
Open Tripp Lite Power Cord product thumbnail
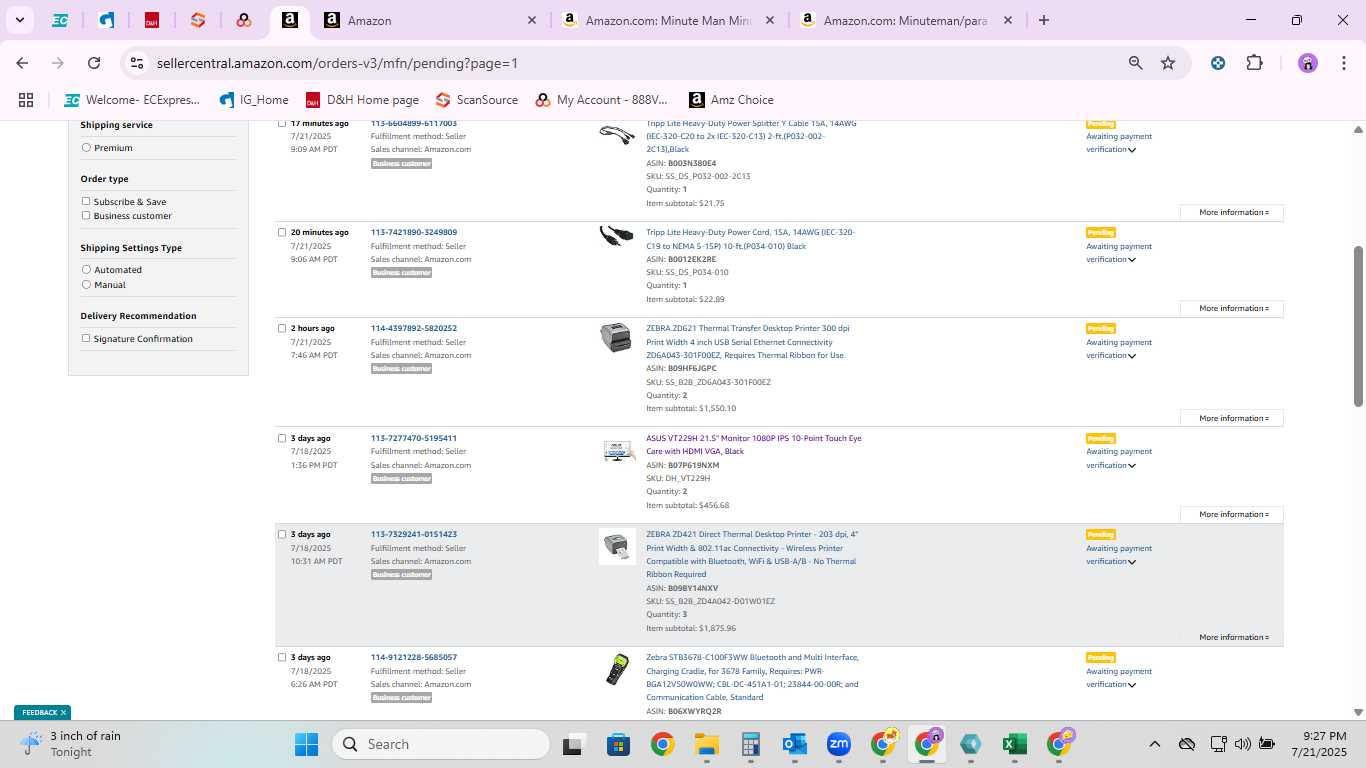point(616,237)
